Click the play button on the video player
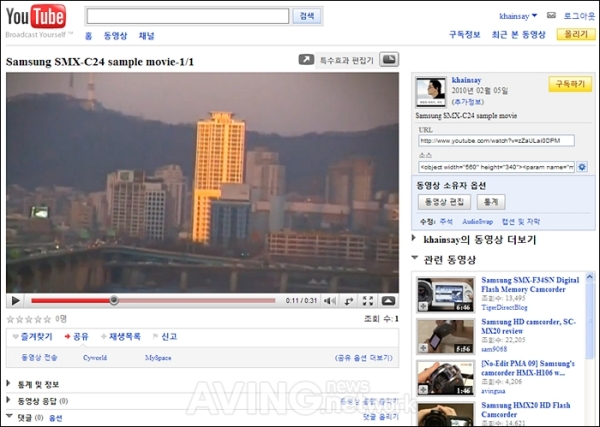The height and width of the screenshot is (427, 600). tap(16, 301)
